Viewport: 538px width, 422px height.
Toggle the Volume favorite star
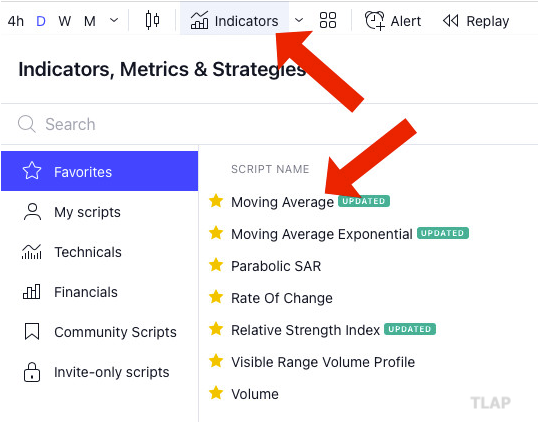pos(216,393)
